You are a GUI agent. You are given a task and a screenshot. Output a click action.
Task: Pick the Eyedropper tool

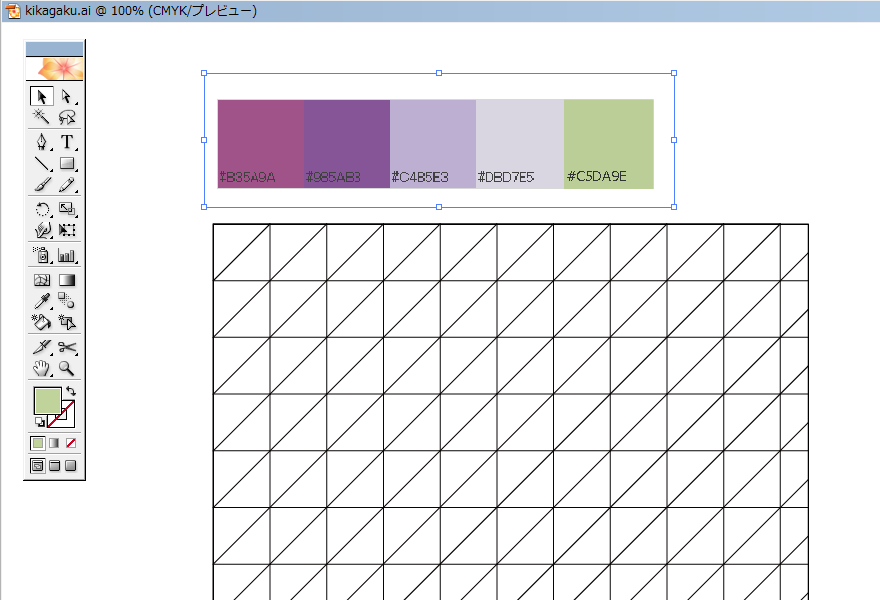(x=42, y=301)
